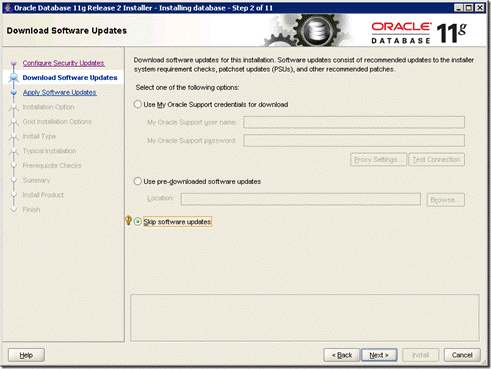The width and height of the screenshot is (491, 369).
Task: Open the Help button
Action: coord(26,355)
